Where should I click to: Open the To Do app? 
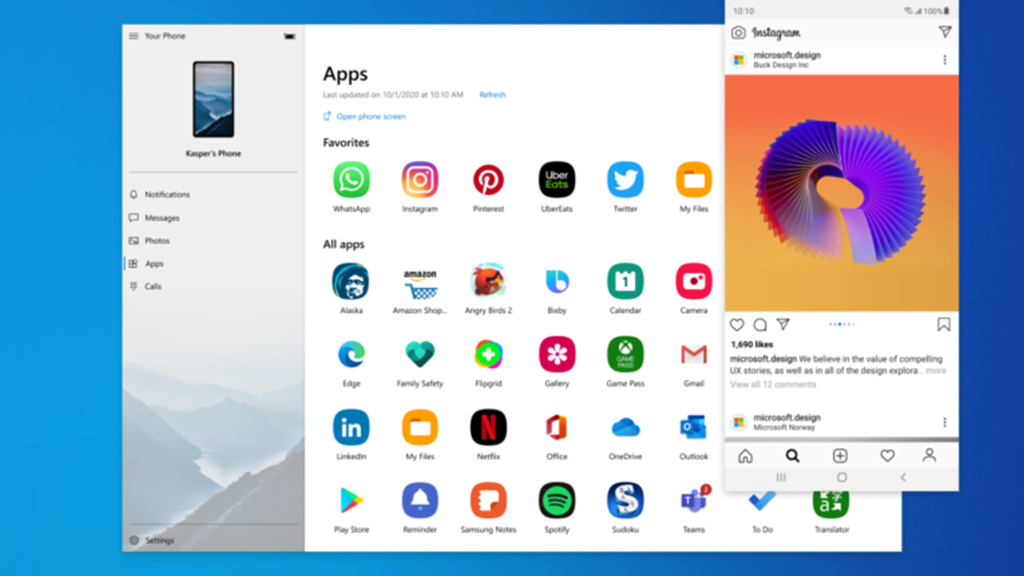click(762, 503)
